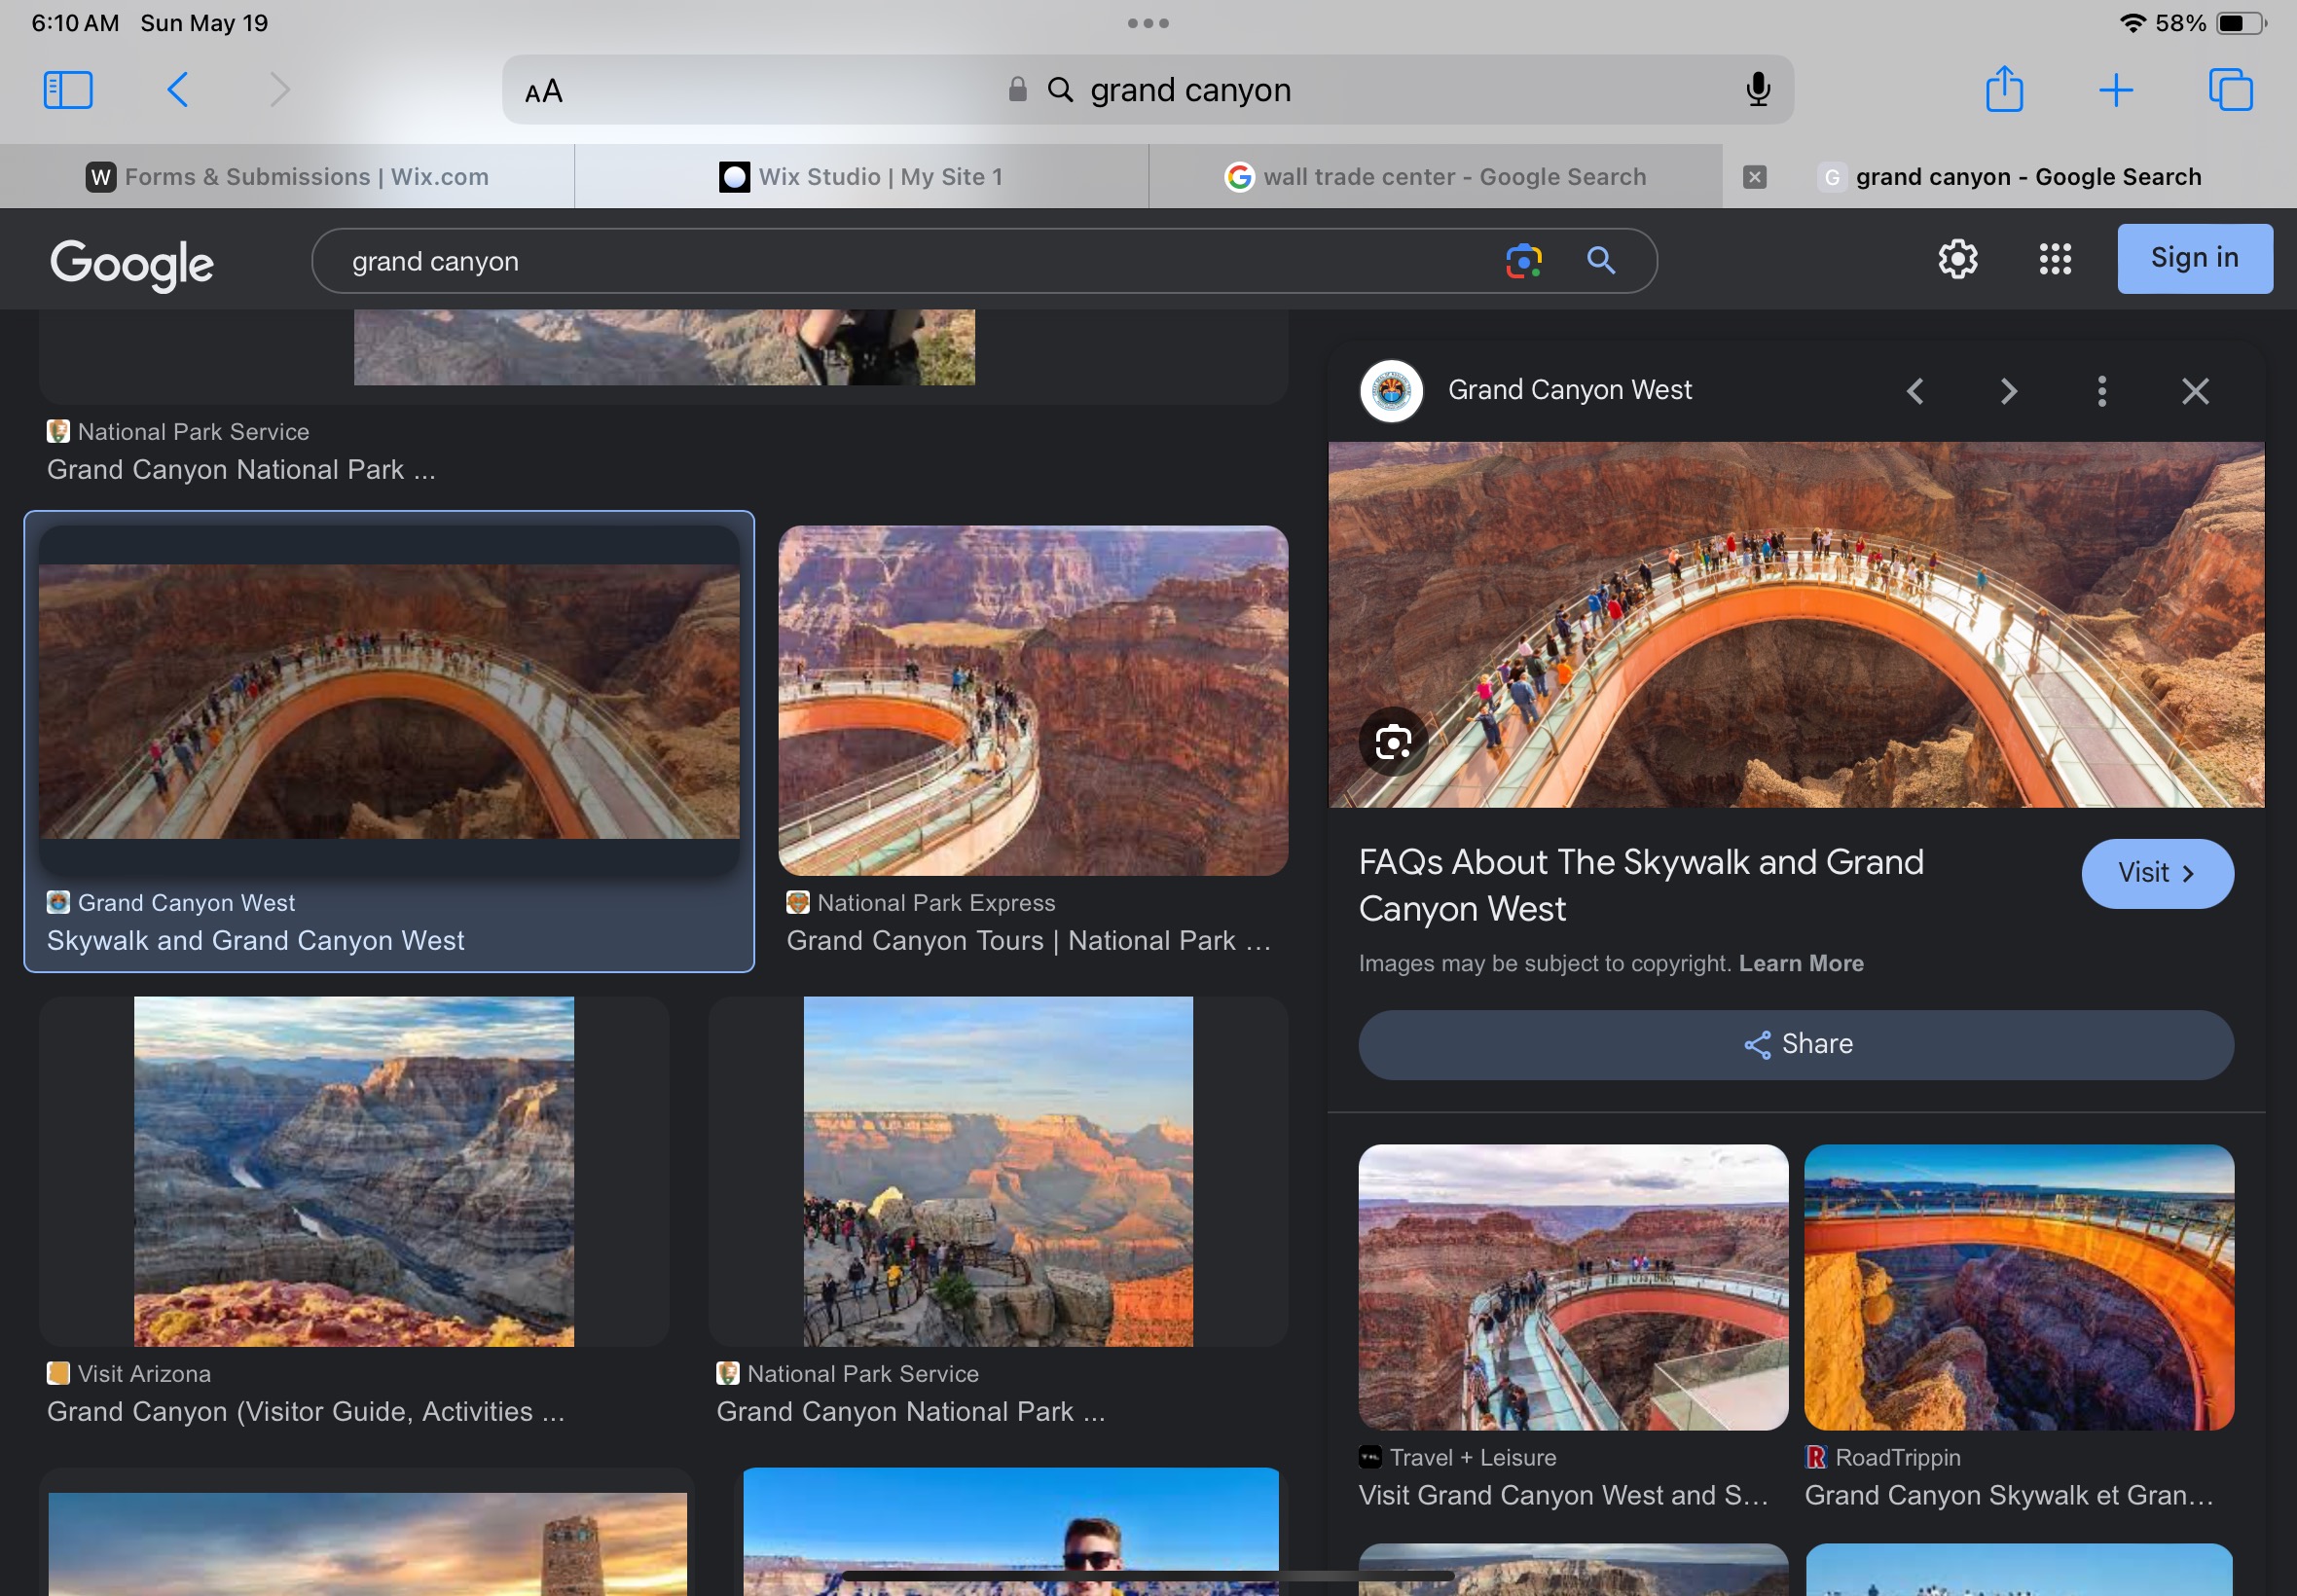Viewport: 2297px width, 1596px height.
Task: Toggle the Safari sidebar panel
Action: pyautogui.click(x=68, y=90)
